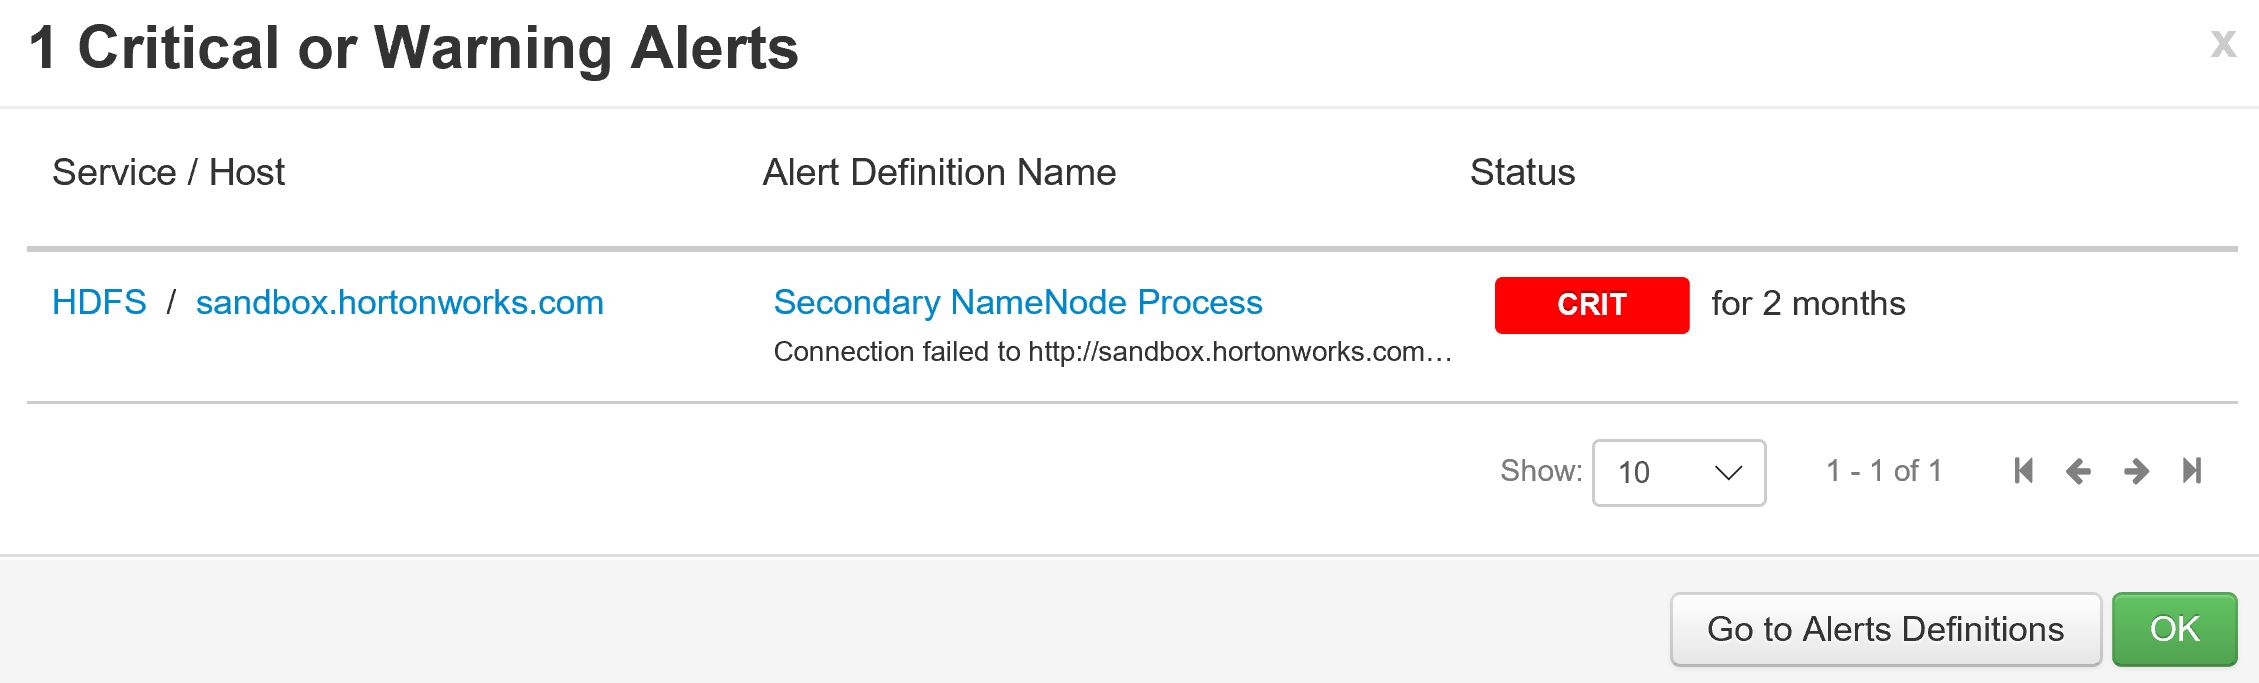Image resolution: width=2259 pixels, height=683 pixels.
Task: Click the Status column header
Action: point(1522,172)
